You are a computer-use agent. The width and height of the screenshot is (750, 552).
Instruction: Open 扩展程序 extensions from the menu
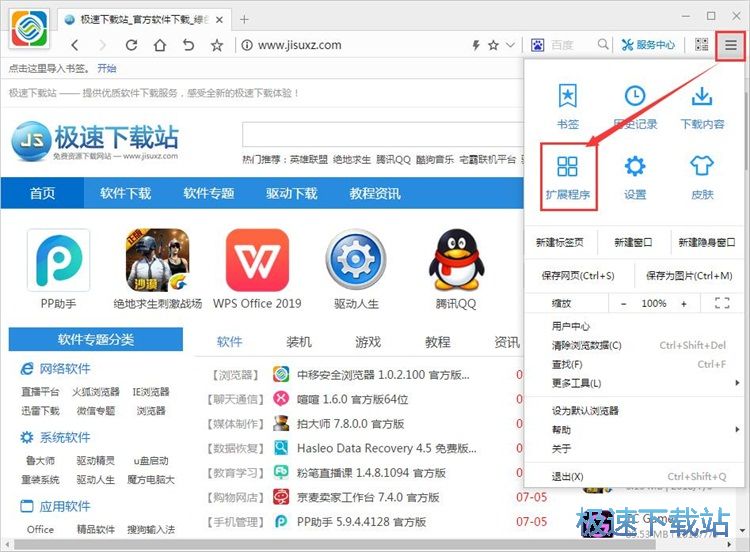click(x=568, y=177)
